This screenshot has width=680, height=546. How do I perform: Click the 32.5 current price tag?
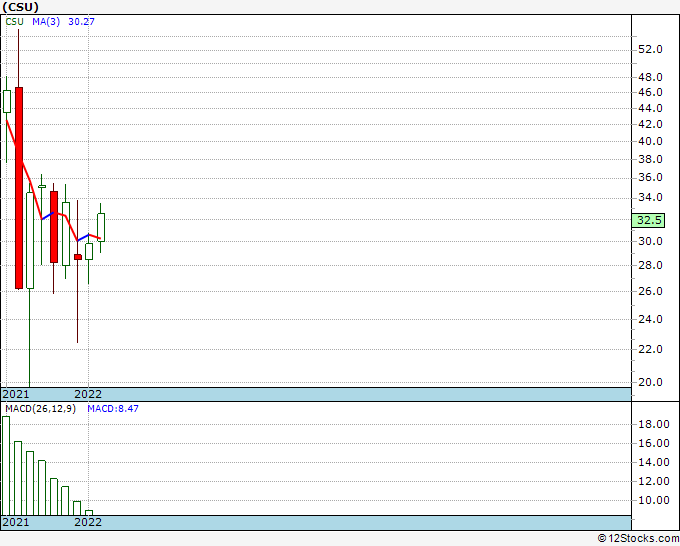(x=648, y=220)
